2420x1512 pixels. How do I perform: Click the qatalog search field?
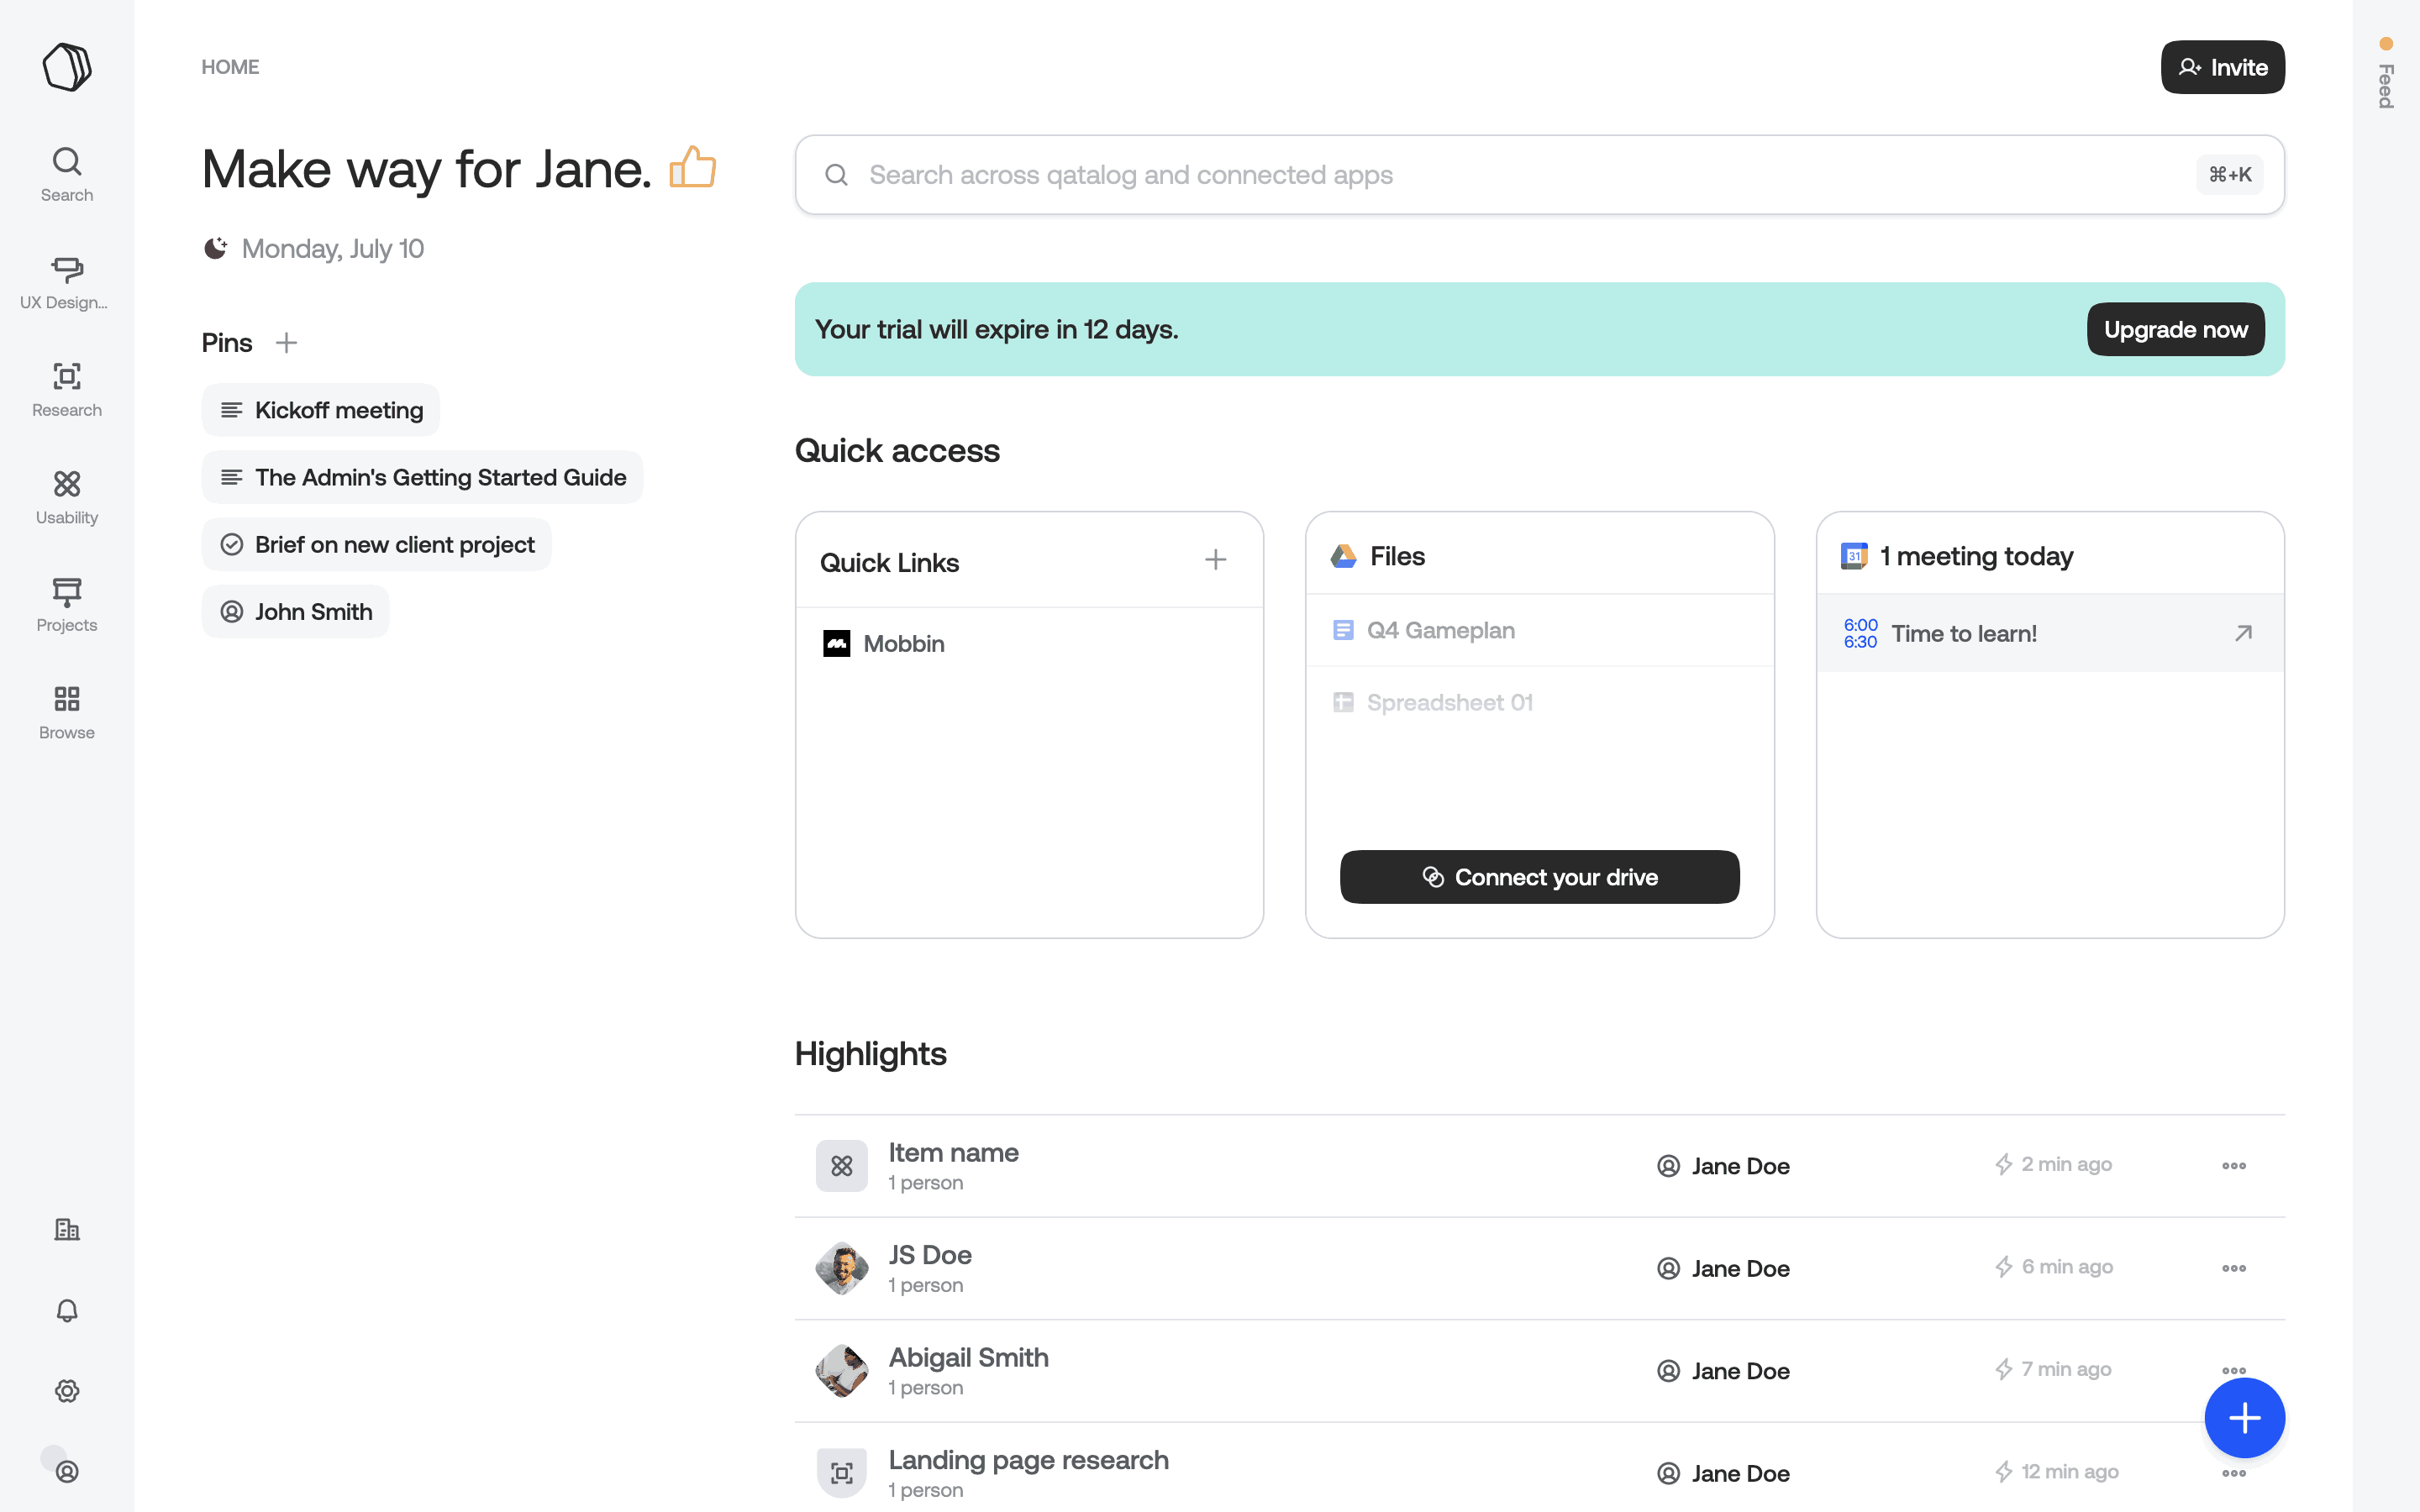click(x=1500, y=175)
